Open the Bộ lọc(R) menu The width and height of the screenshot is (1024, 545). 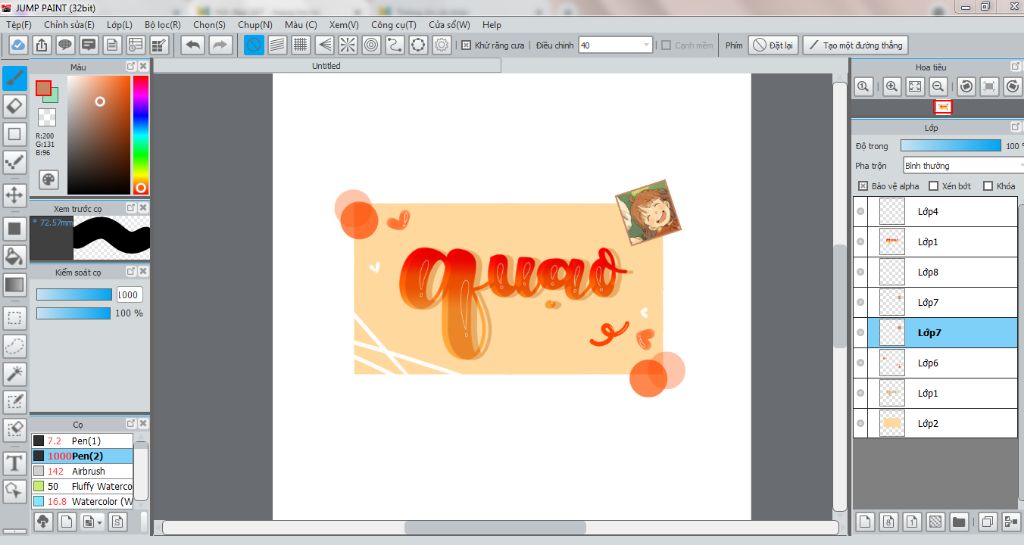pyautogui.click(x=163, y=25)
